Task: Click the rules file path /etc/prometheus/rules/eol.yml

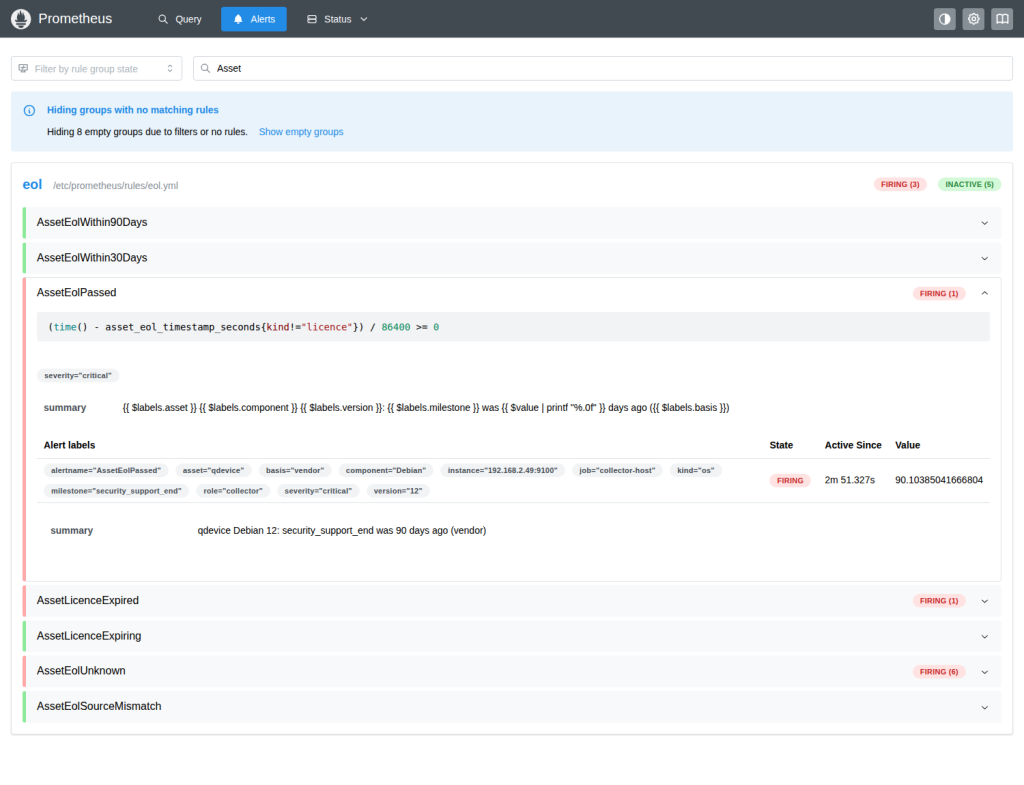Action: [x=116, y=185]
